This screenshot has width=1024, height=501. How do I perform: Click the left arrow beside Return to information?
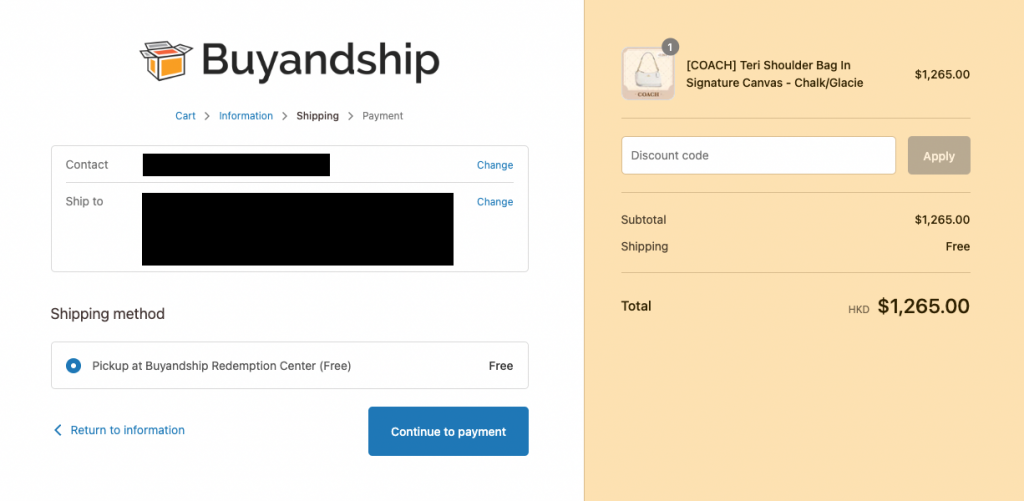tap(57, 430)
